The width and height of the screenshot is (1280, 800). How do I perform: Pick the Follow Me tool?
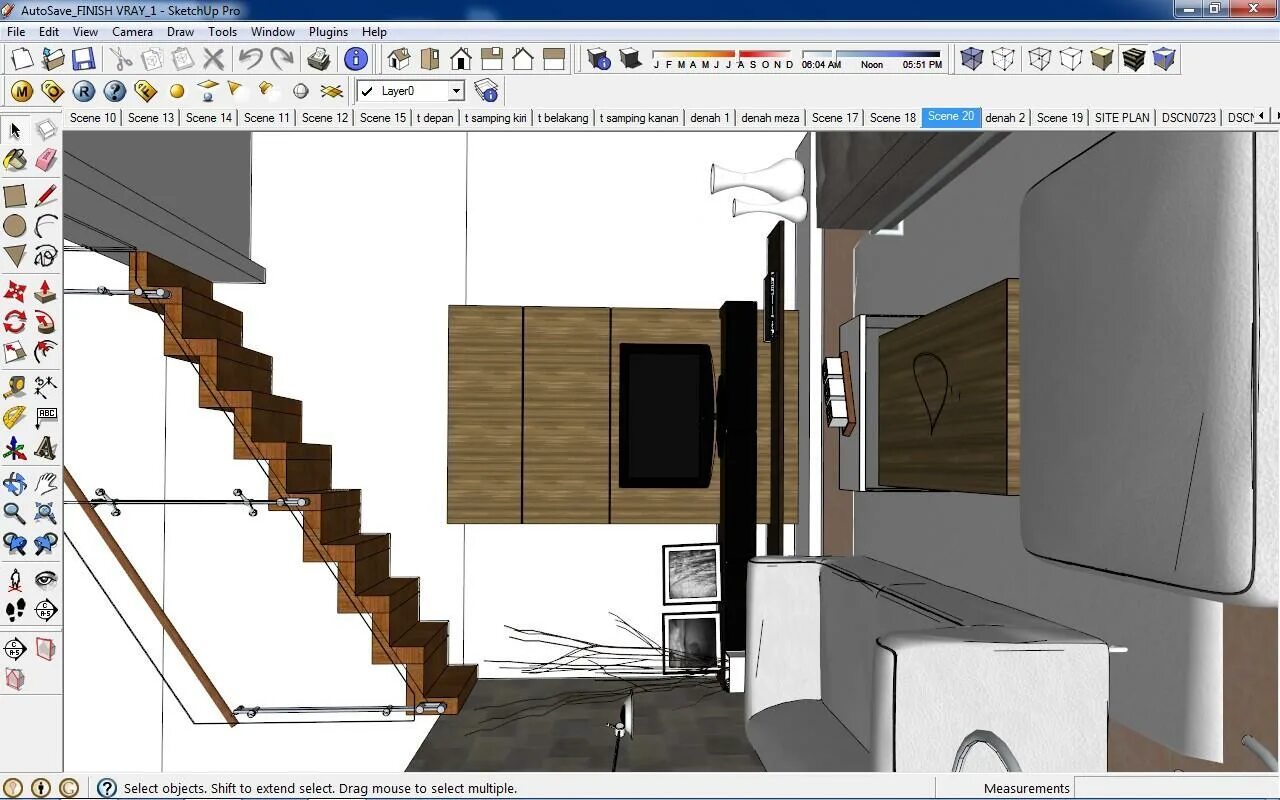click(x=46, y=321)
